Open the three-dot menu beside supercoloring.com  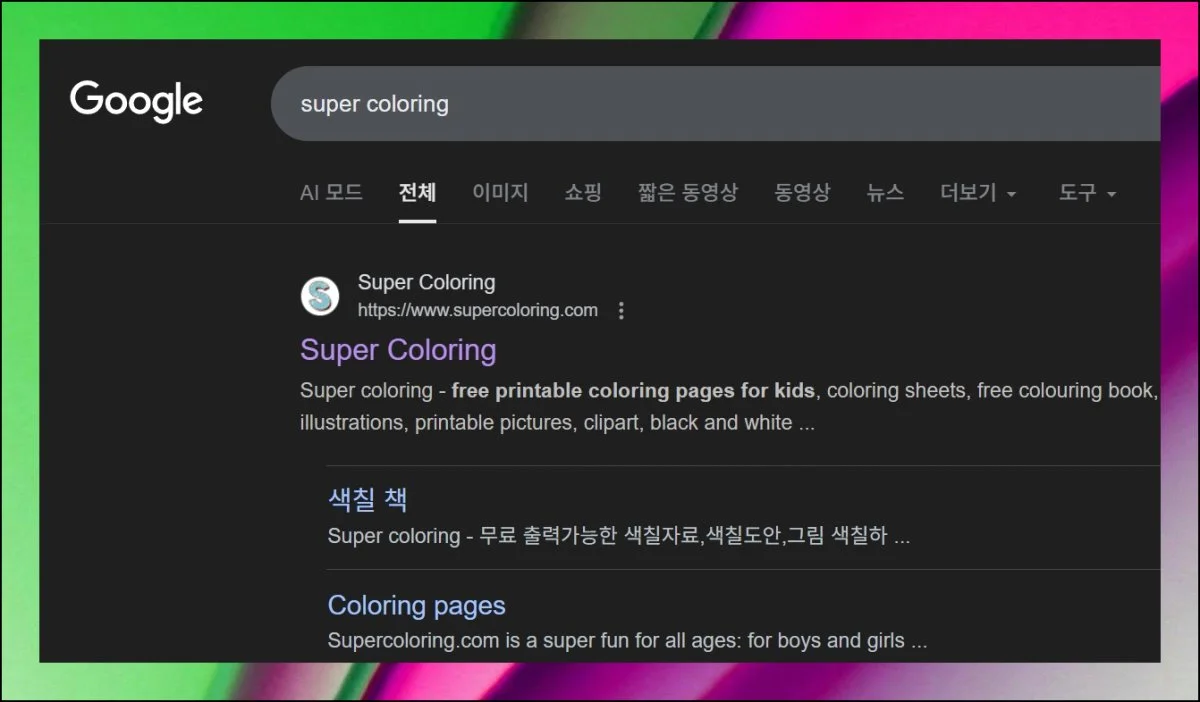click(621, 311)
